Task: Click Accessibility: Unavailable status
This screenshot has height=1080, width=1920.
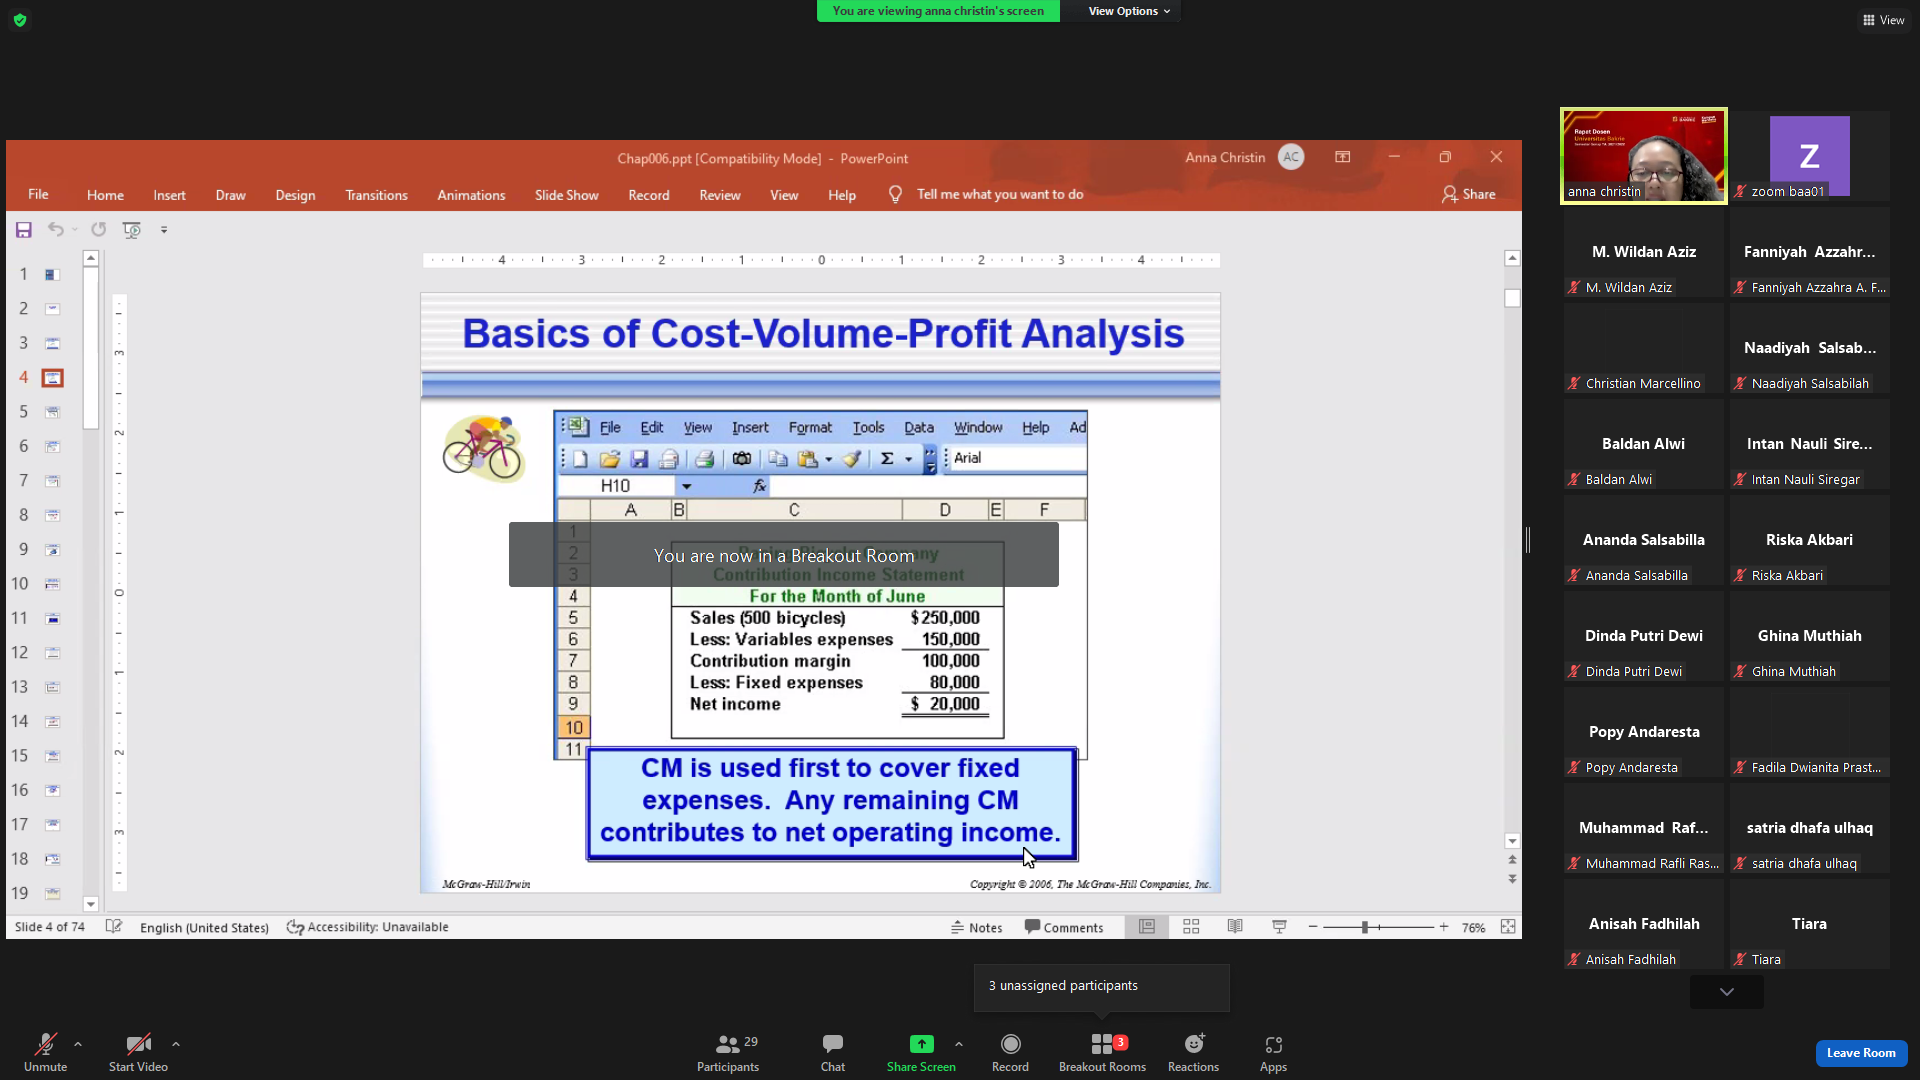Action: pyautogui.click(x=367, y=927)
